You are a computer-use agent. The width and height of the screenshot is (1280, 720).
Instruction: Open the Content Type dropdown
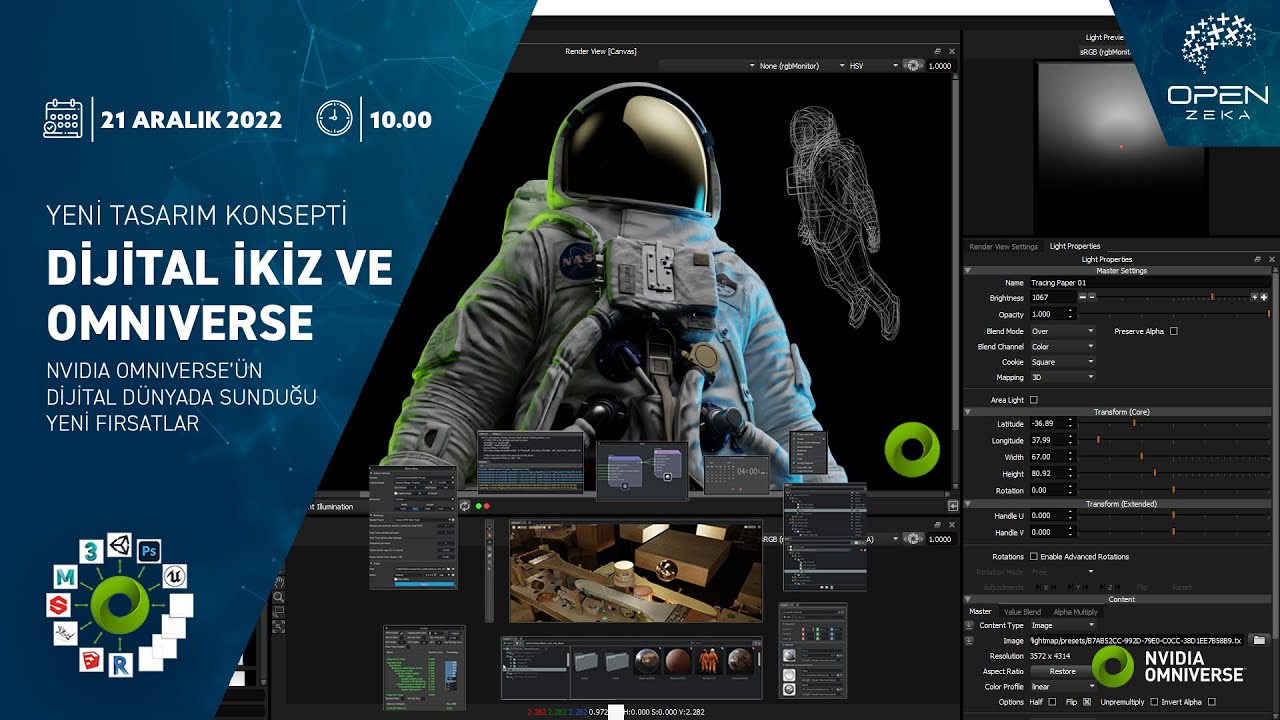pyautogui.click(x=1063, y=625)
